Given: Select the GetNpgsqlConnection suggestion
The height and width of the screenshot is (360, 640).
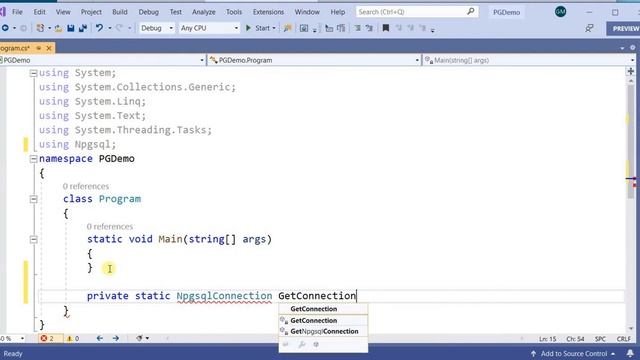Looking at the screenshot, I should point(323,331).
